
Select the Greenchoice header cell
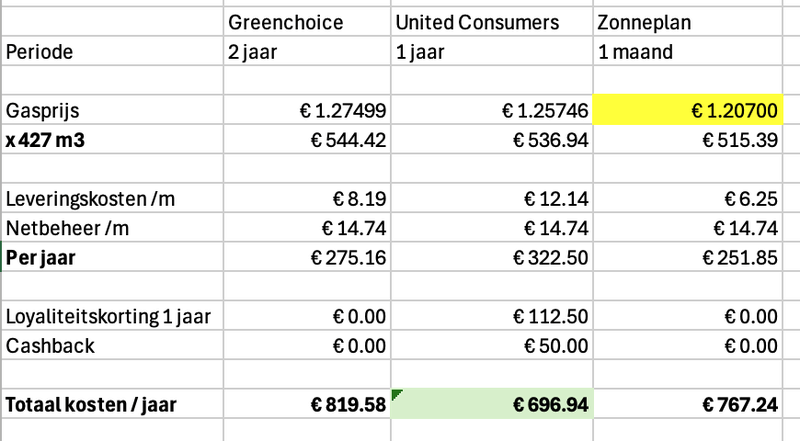[307, 22]
